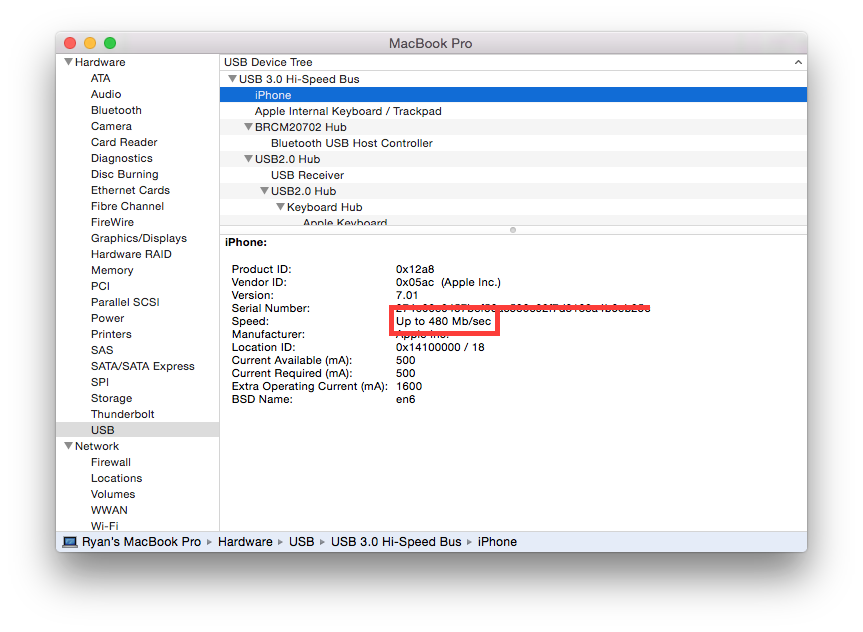Select Bluetooth USB Host Controller row
Viewport: 863px width, 632px height.
(x=513, y=143)
